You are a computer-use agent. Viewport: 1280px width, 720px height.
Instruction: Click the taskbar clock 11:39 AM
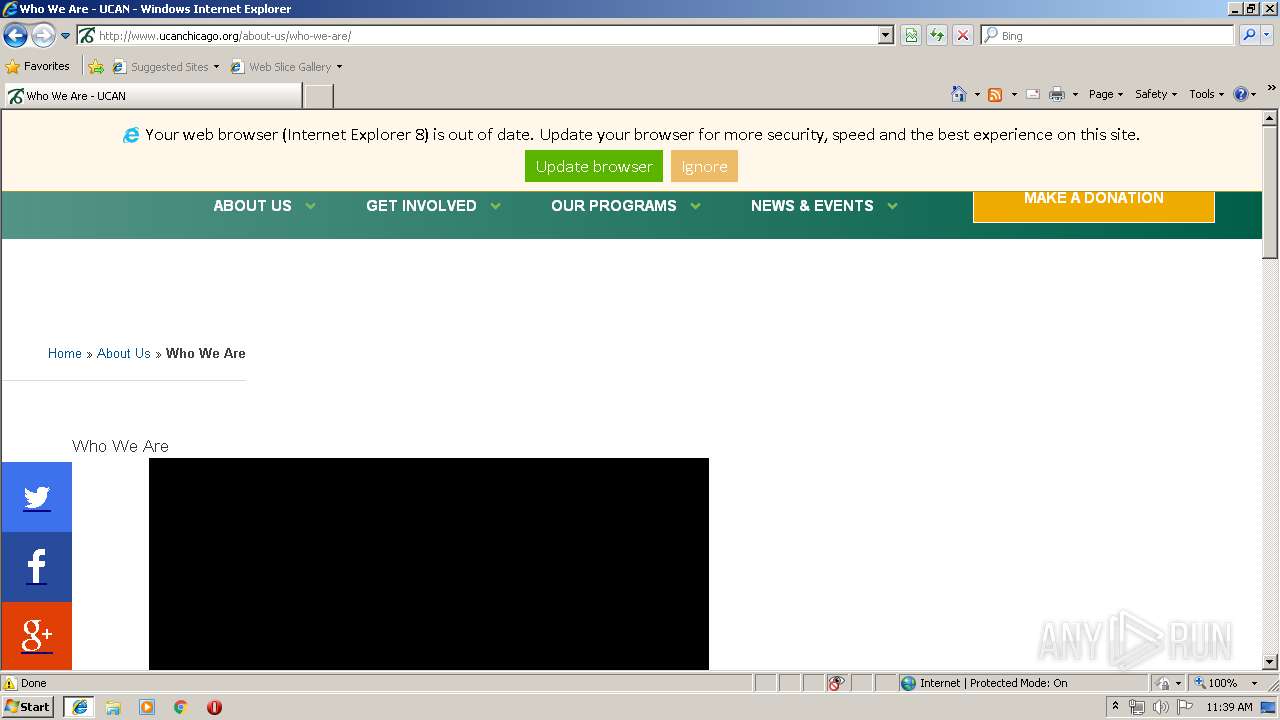(x=1229, y=707)
